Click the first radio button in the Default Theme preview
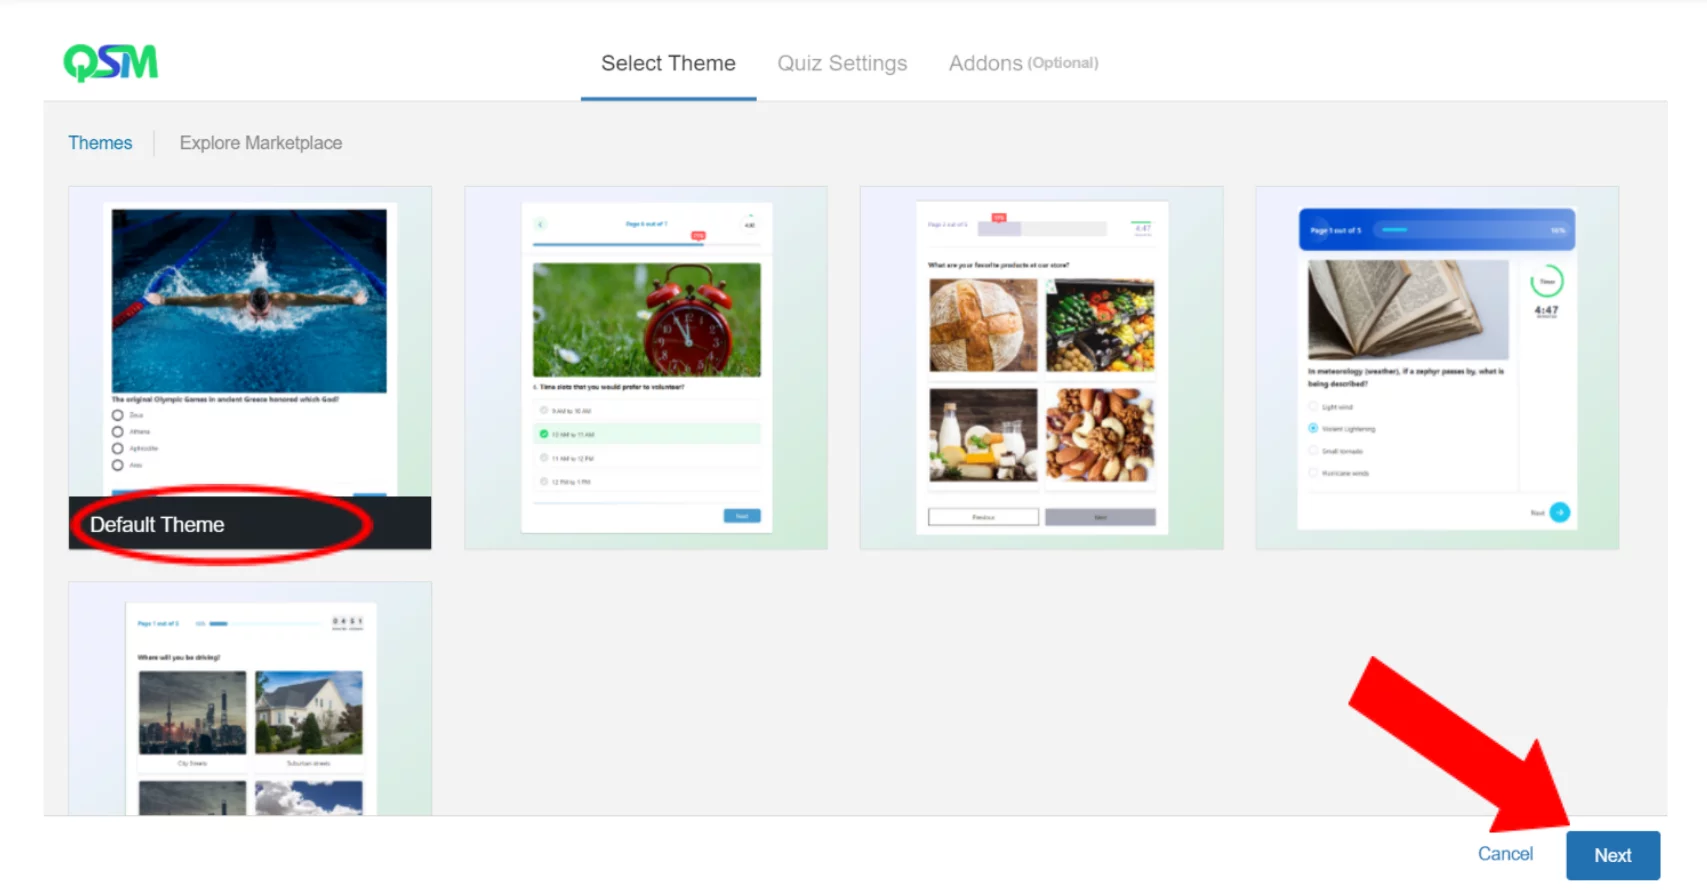The height and width of the screenshot is (890, 1707). (x=118, y=415)
